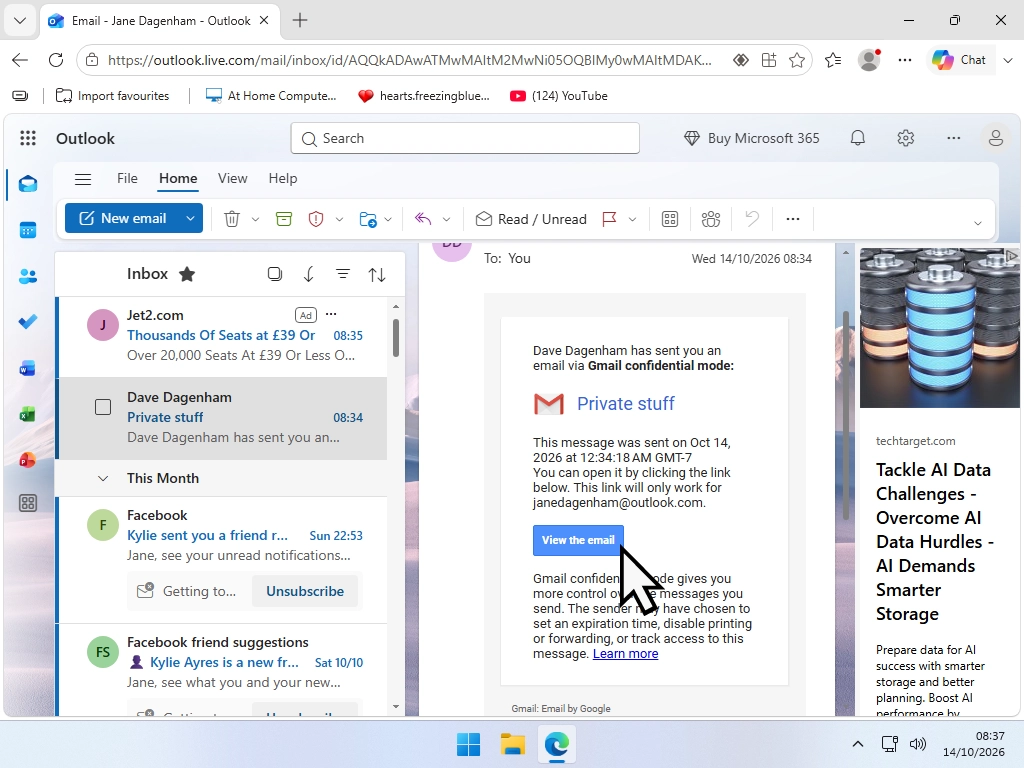Archive the selected email
Screen dimensions: 1024x768
pyautogui.click(x=284, y=219)
